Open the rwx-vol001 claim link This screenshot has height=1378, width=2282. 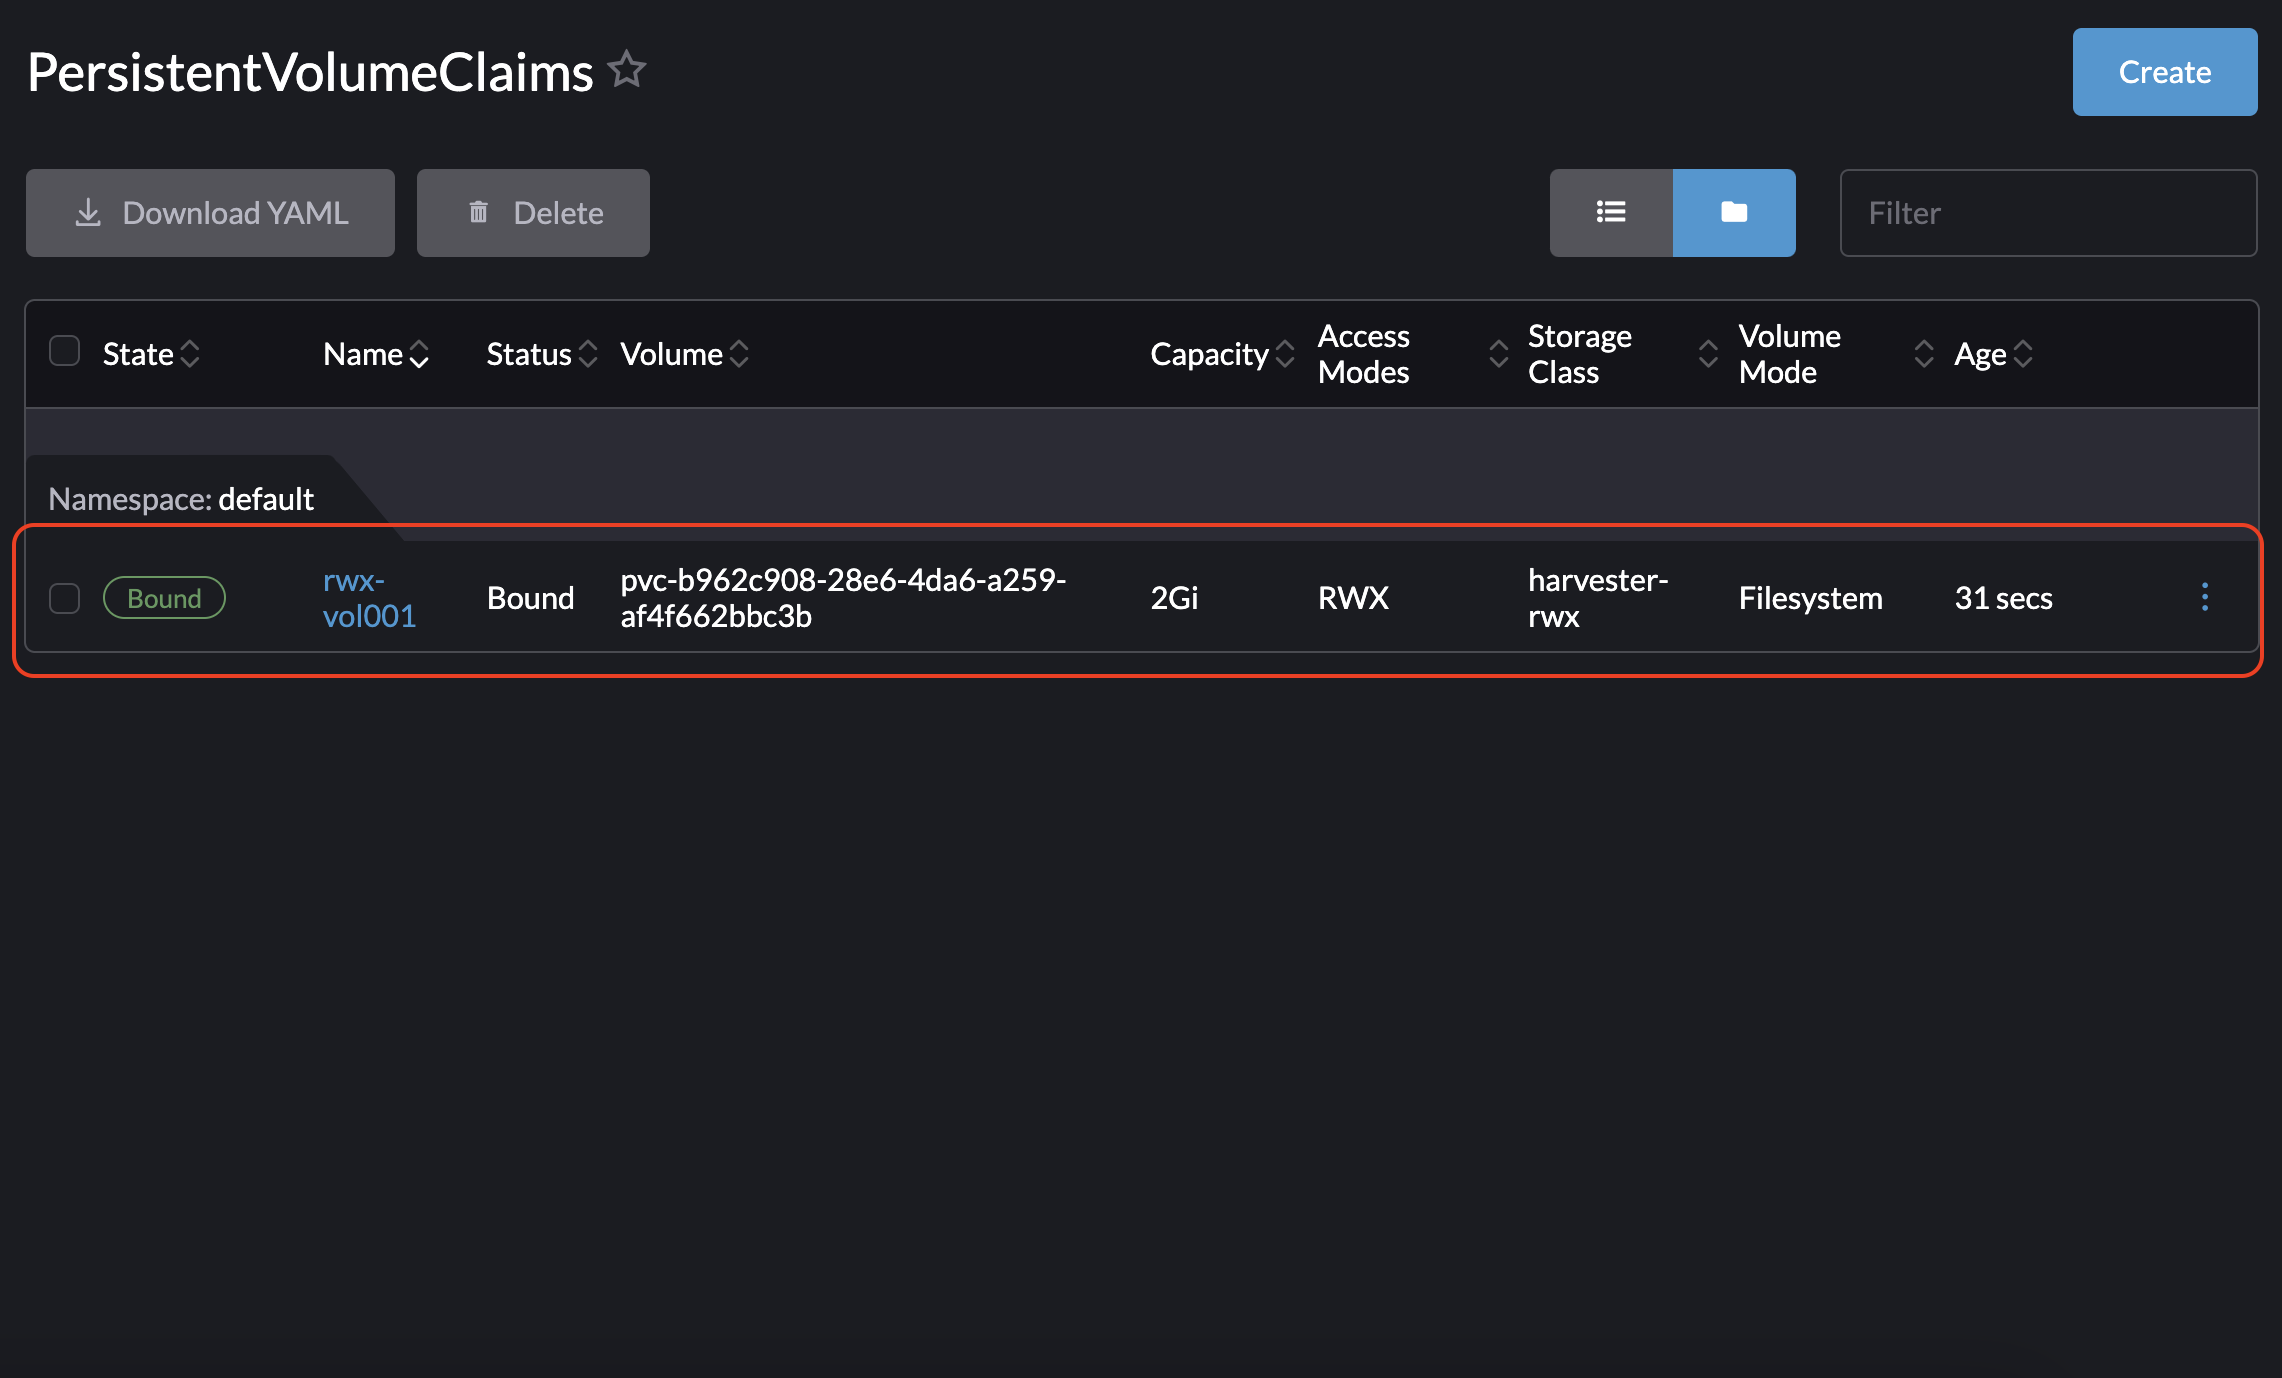[368, 598]
